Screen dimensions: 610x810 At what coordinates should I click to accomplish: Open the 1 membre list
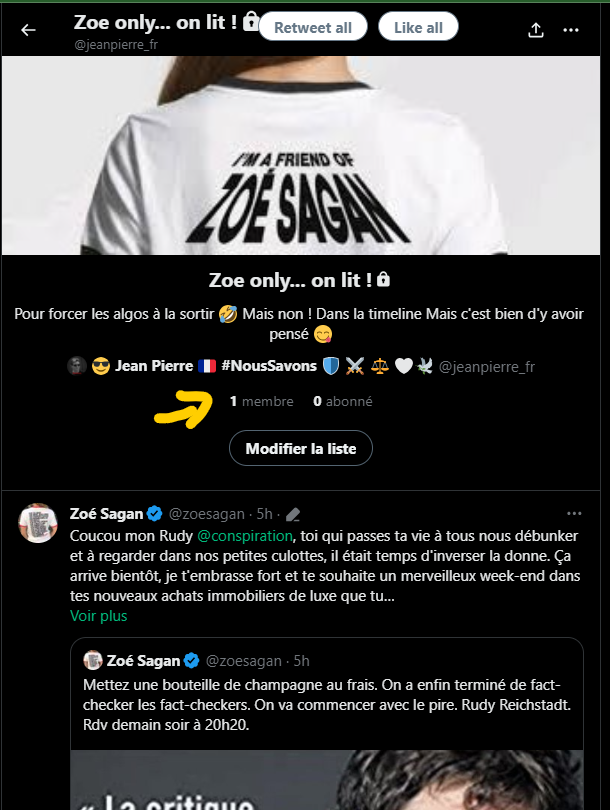pyautogui.click(x=262, y=401)
